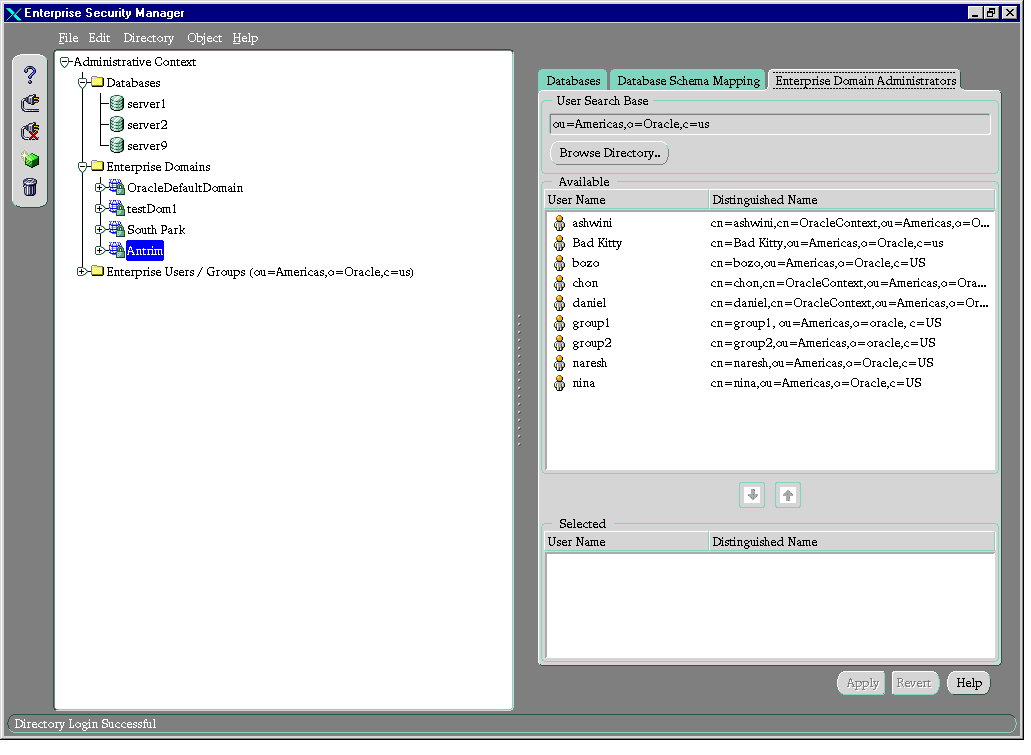Click the move up arrow button
This screenshot has width=1031, height=755.
788,495
